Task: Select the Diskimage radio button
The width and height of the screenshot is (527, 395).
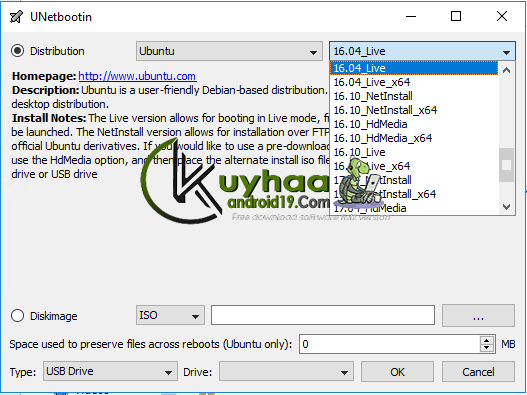Action: click(17, 316)
